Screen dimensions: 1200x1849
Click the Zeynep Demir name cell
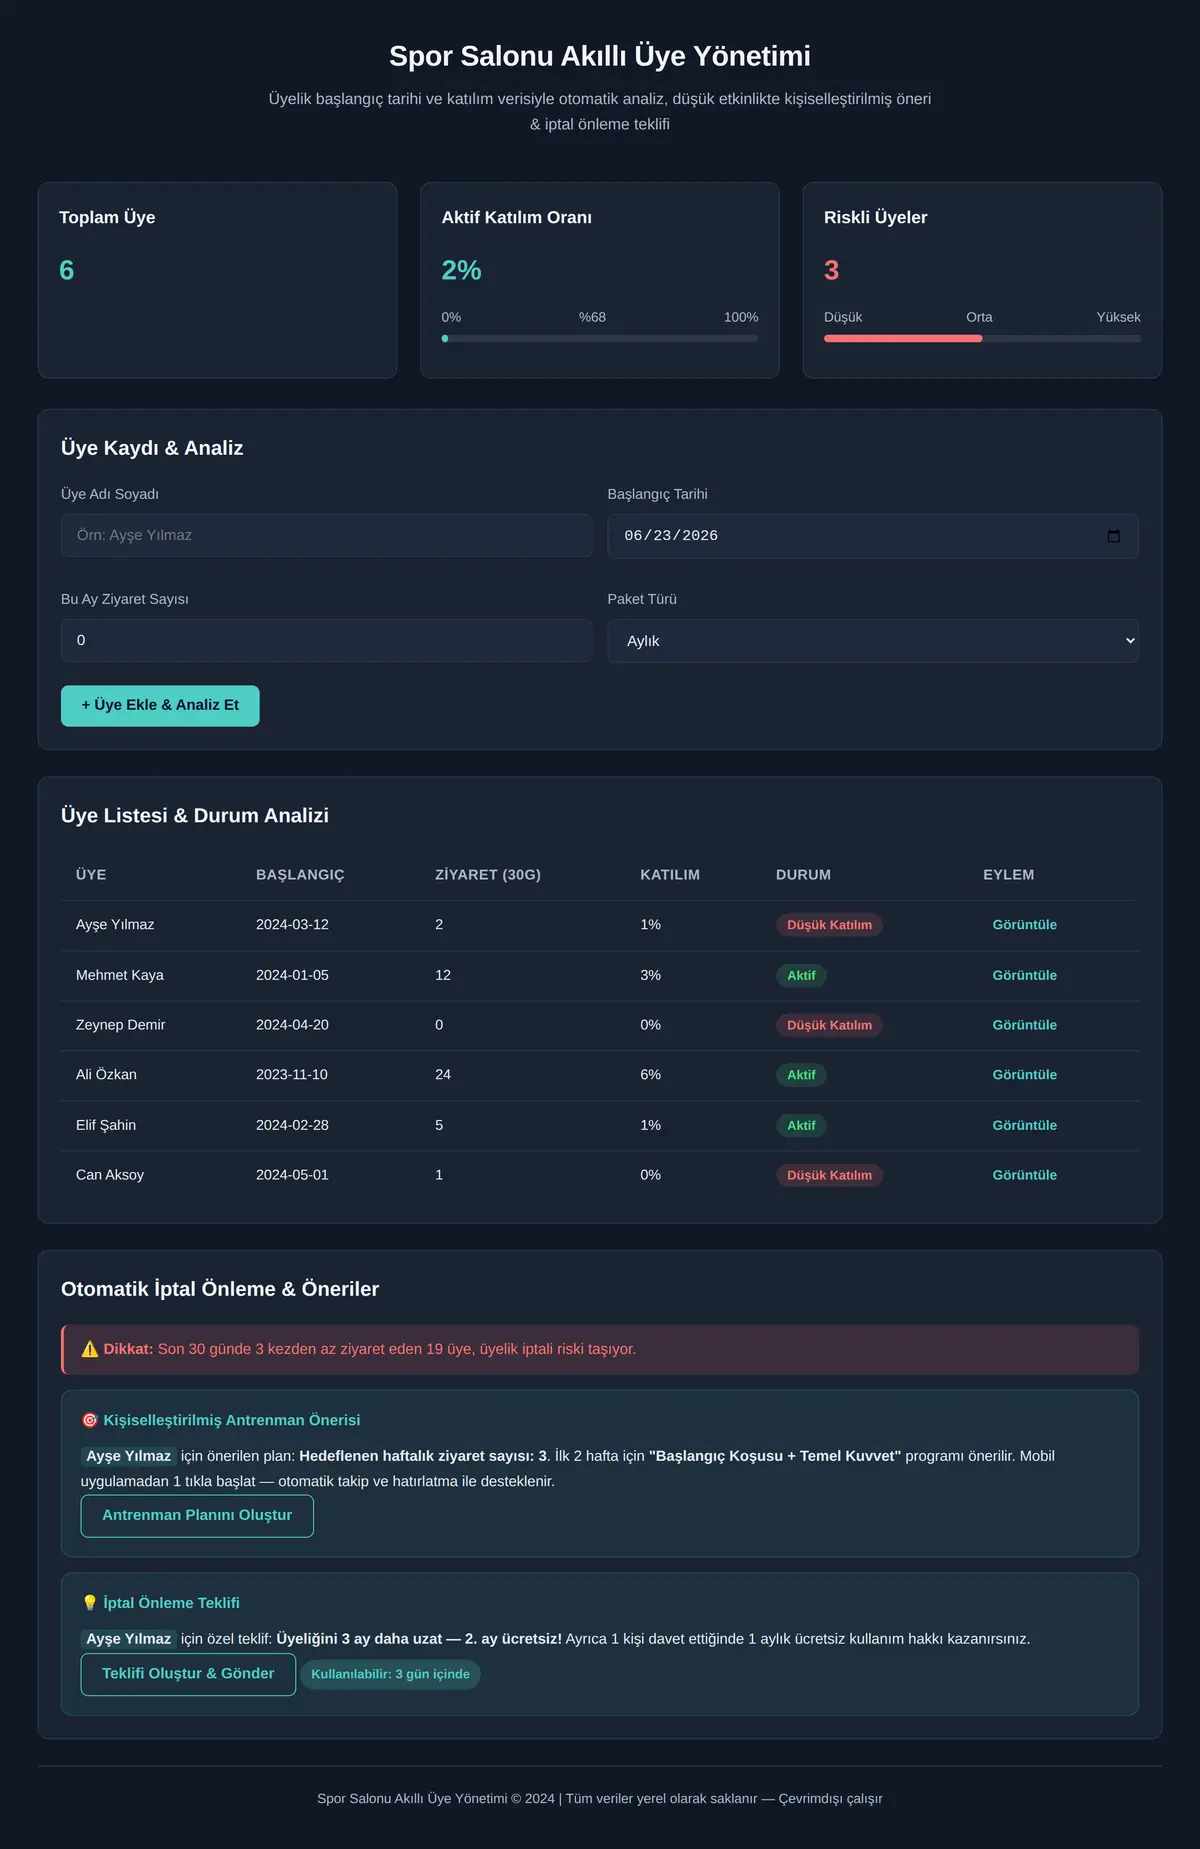(x=121, y=1025)
